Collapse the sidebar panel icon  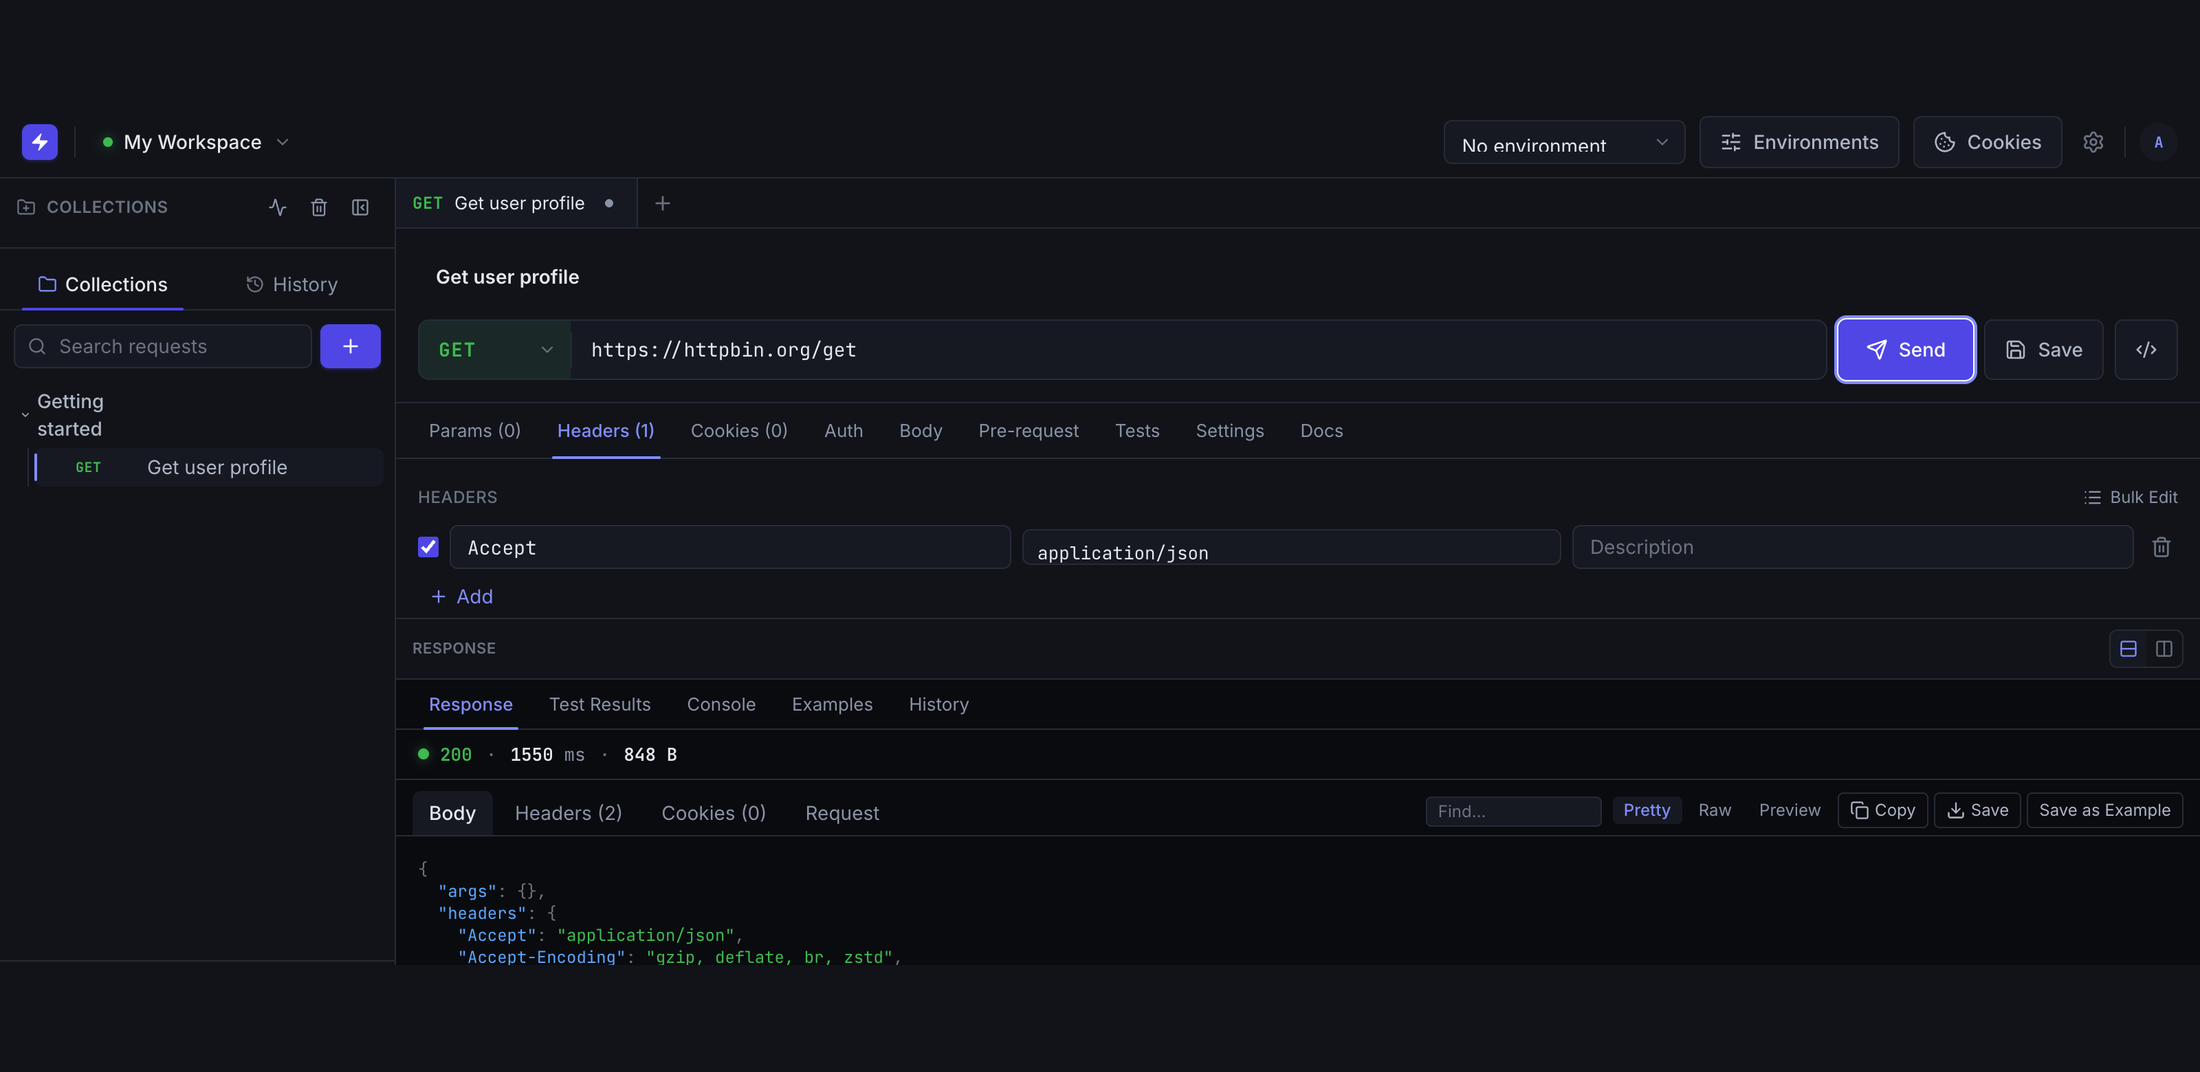click(x=360, y=207)
